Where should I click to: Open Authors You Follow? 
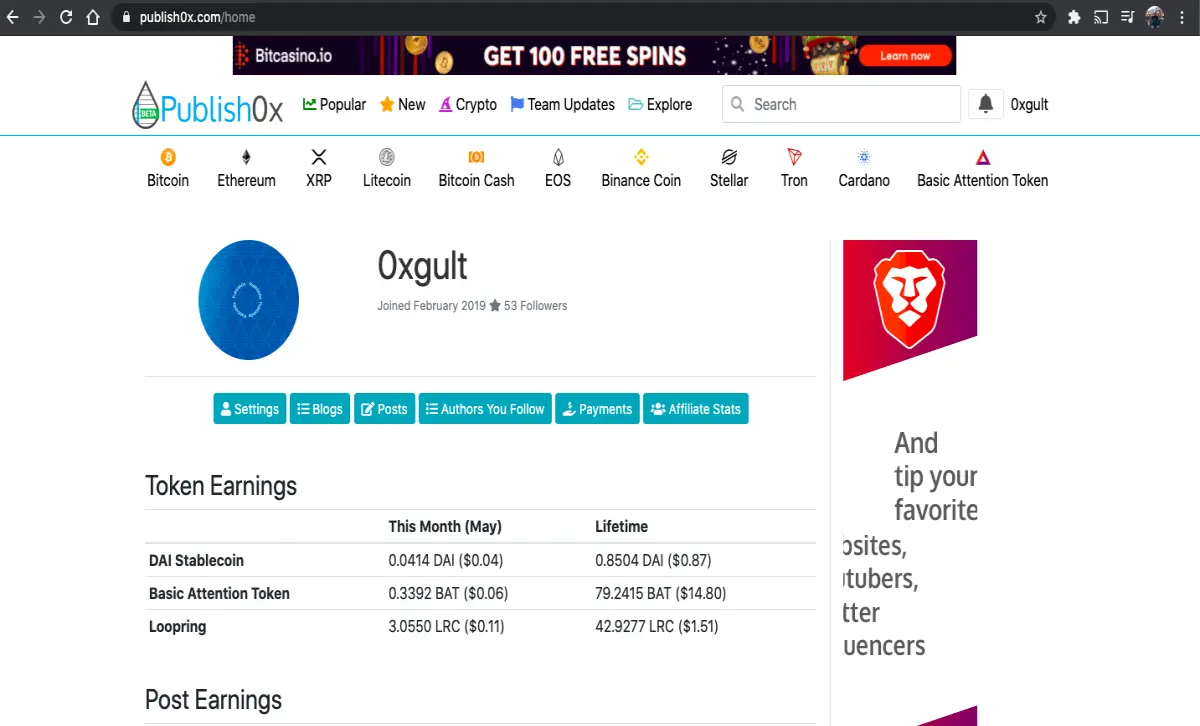click(485, 409)
